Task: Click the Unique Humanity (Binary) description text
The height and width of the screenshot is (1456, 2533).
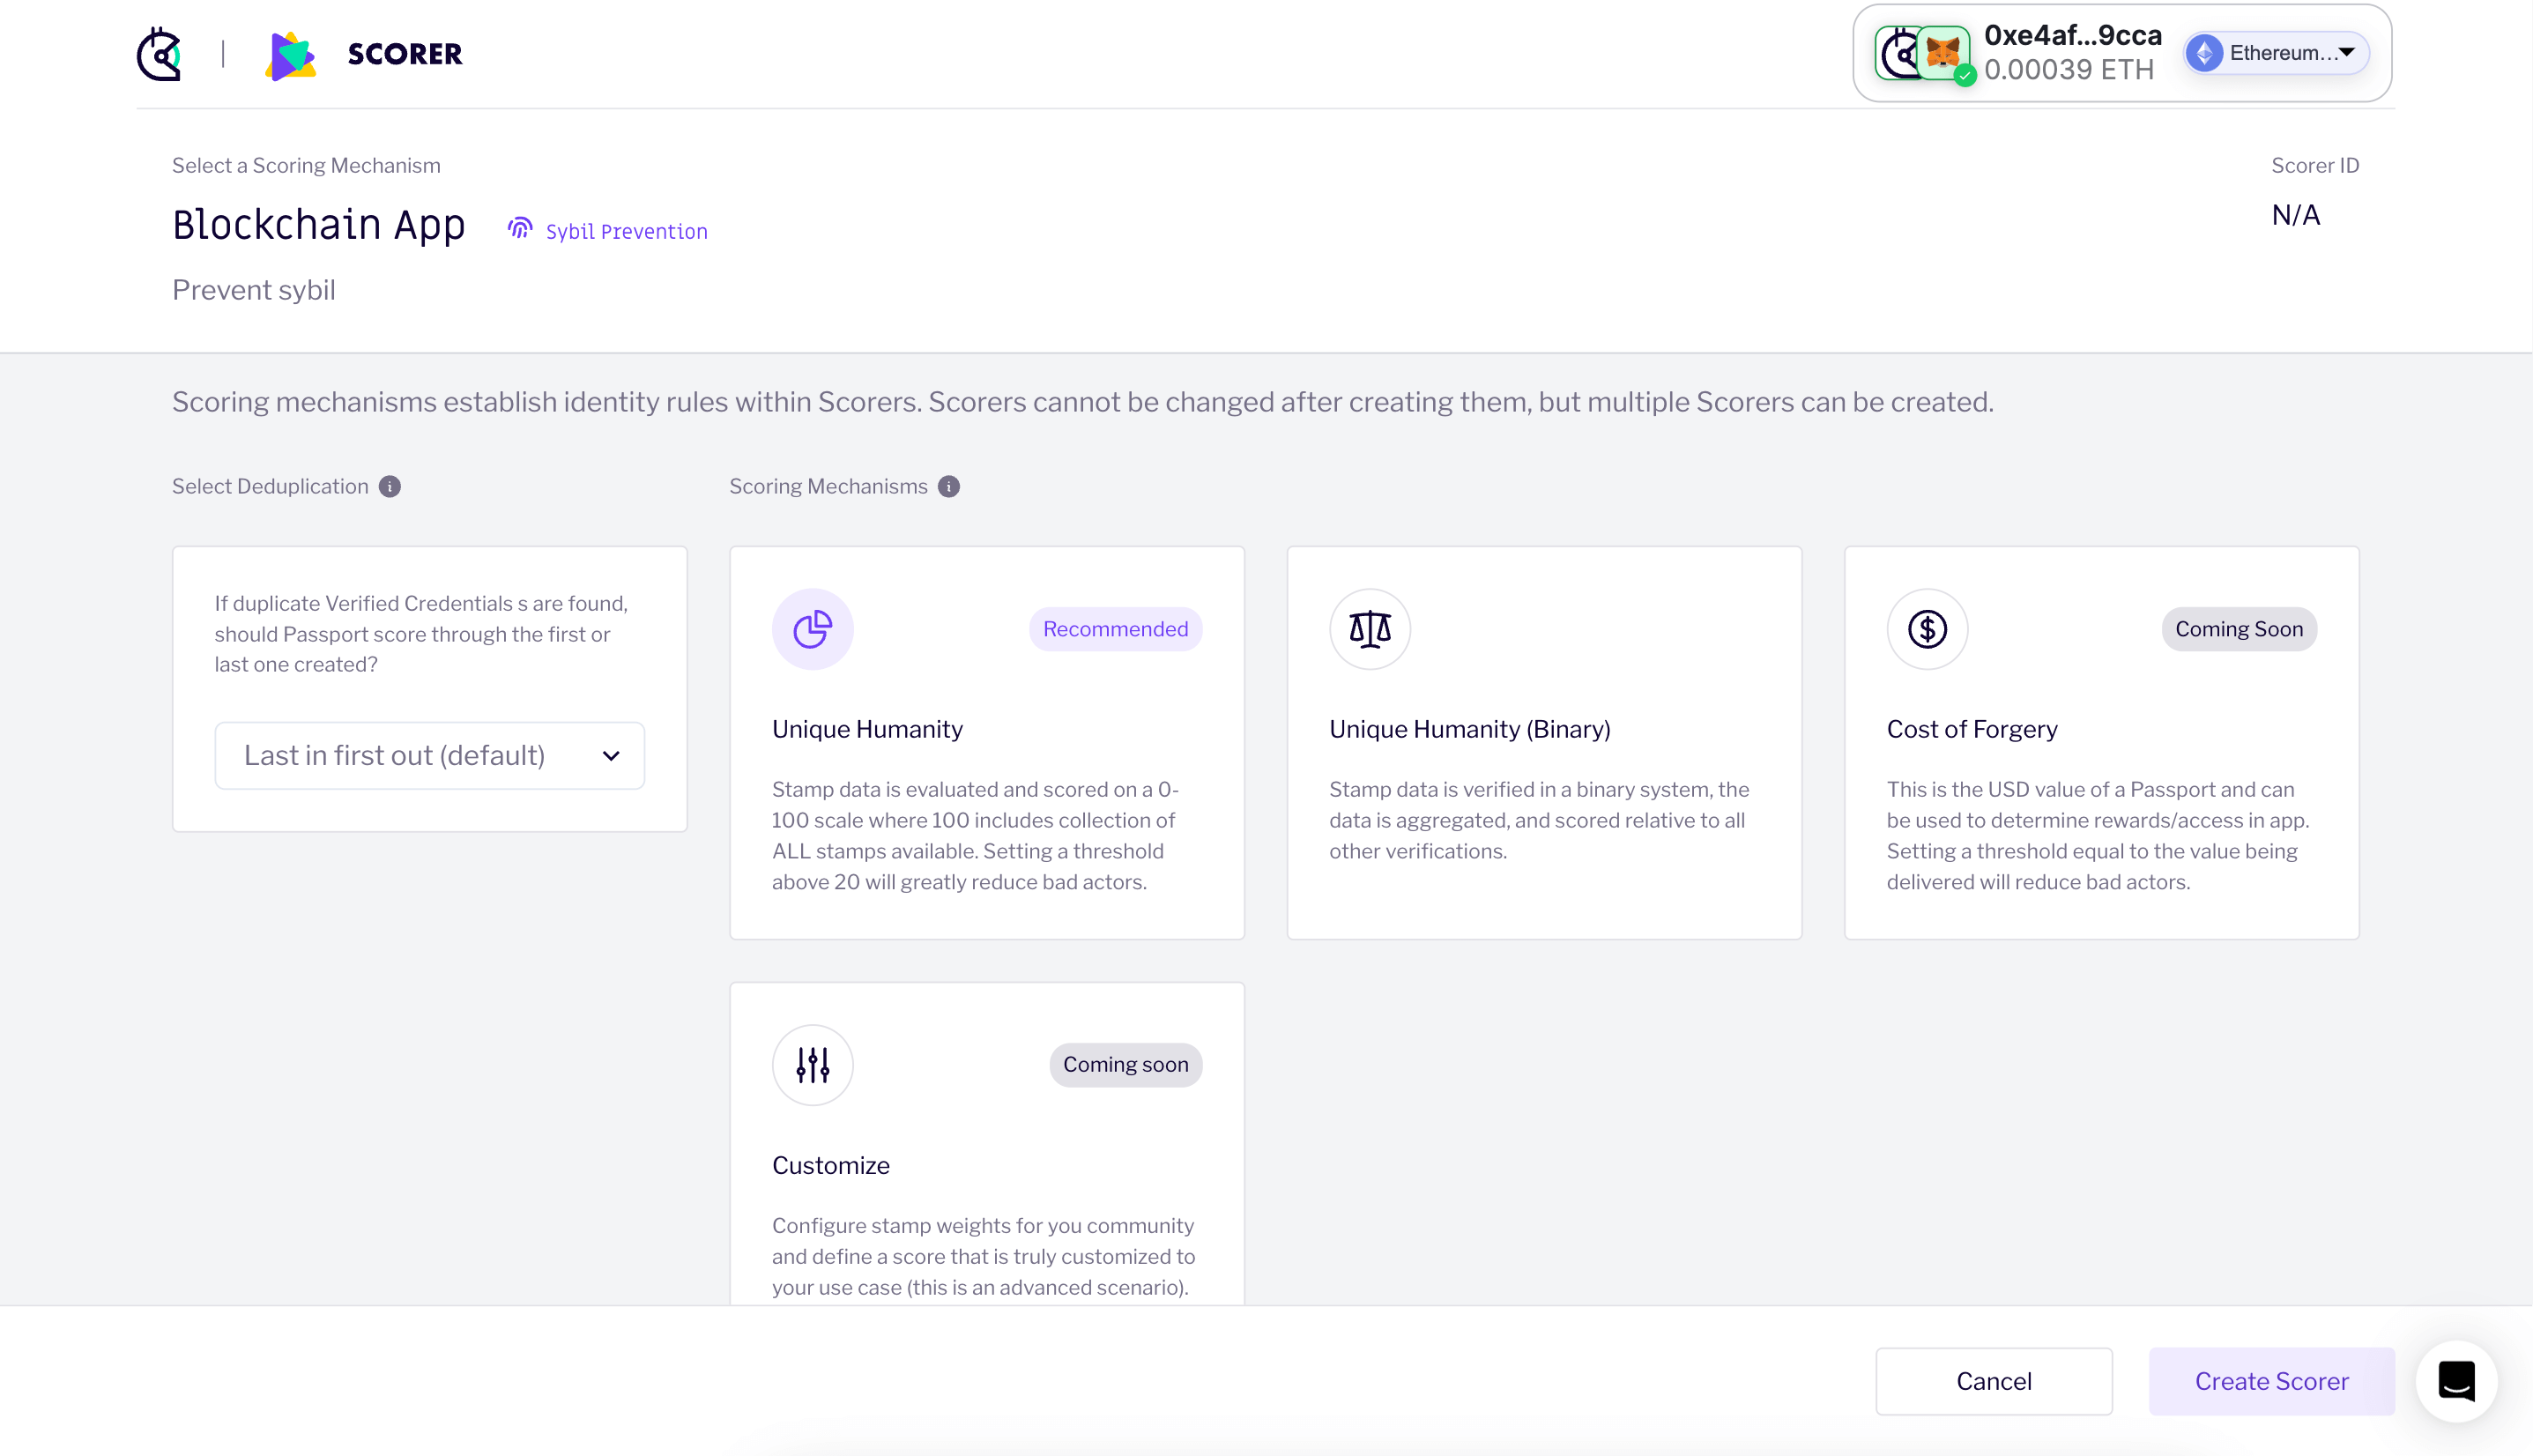Action: click(x=1539, y=820)
